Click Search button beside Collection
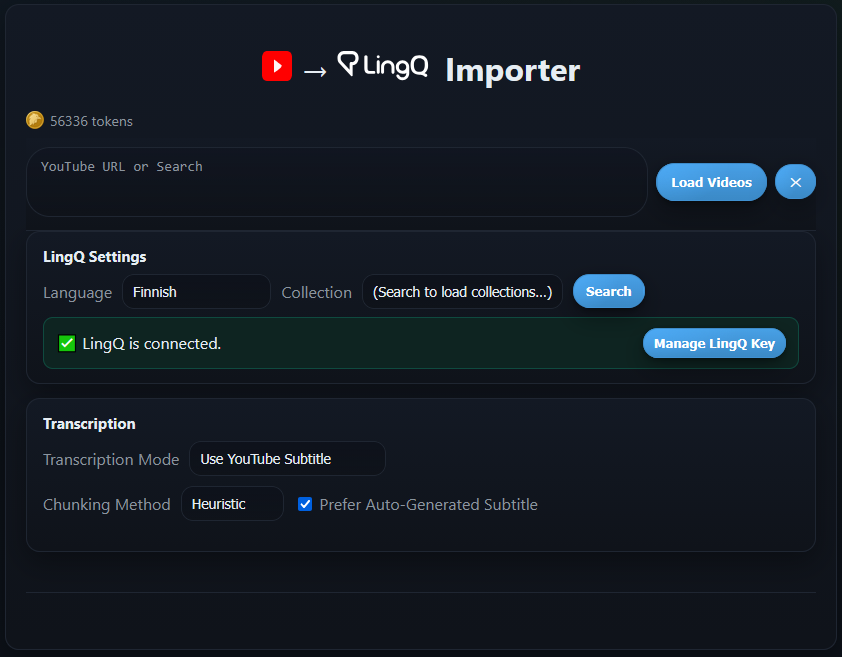This screenshot has width=842, height=658. 608,291
